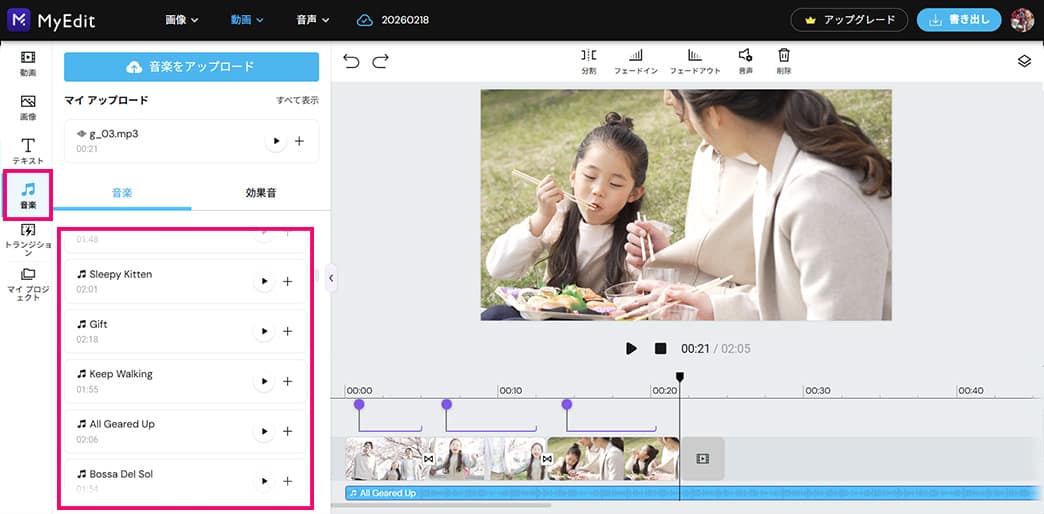The height and width of the screenshot is (514, 1044).
Task: Preview g_03.mp3 with its play button
Action: pyautogui.click(x=276, y=141)
